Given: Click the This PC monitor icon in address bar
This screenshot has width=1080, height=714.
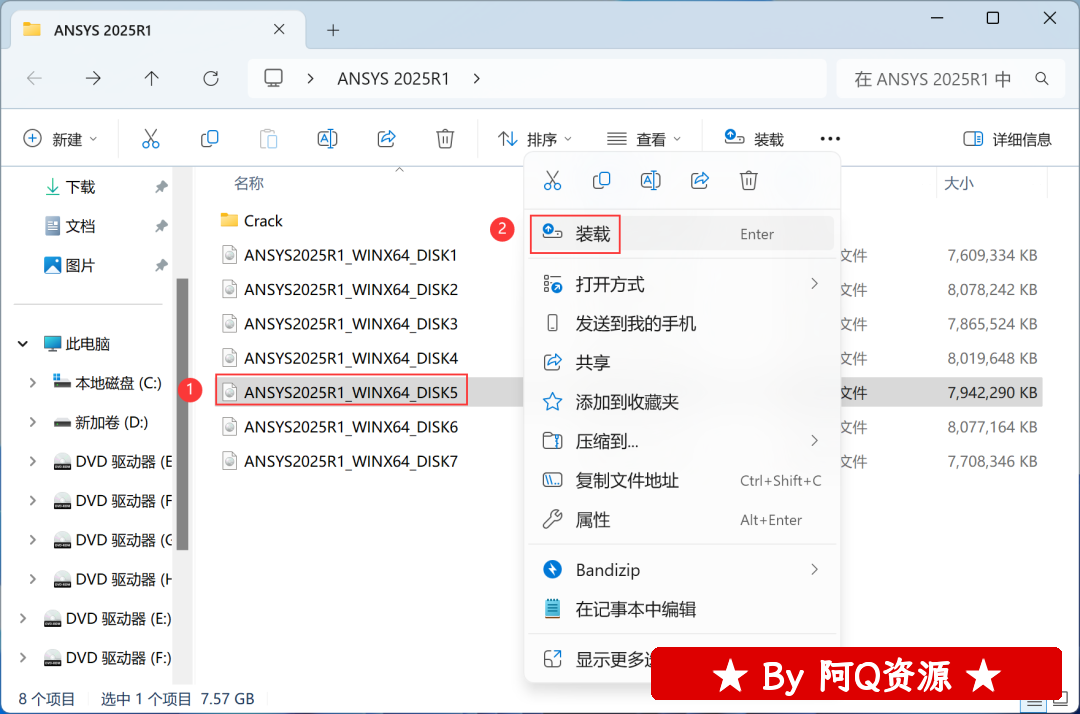Looking at the screenshot, I should pos(273,78).
